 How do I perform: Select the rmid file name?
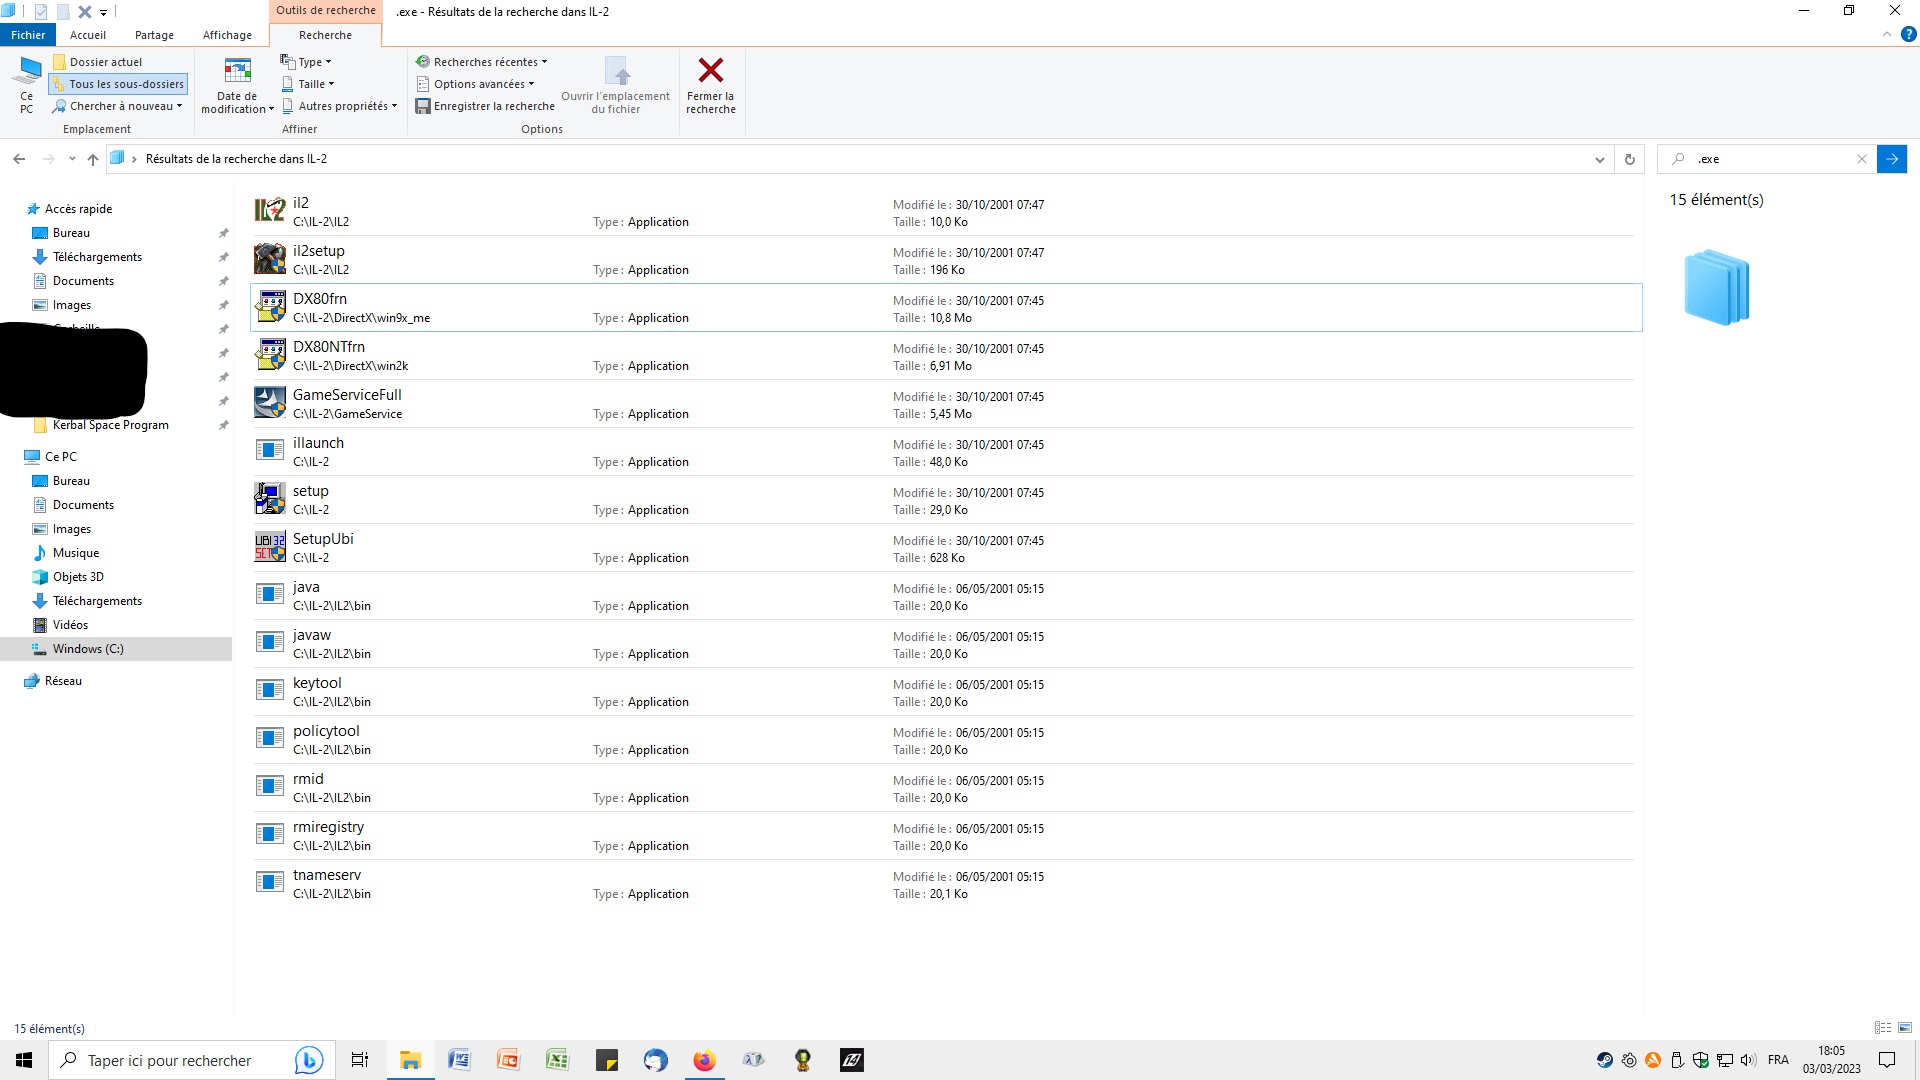point(308,779)
